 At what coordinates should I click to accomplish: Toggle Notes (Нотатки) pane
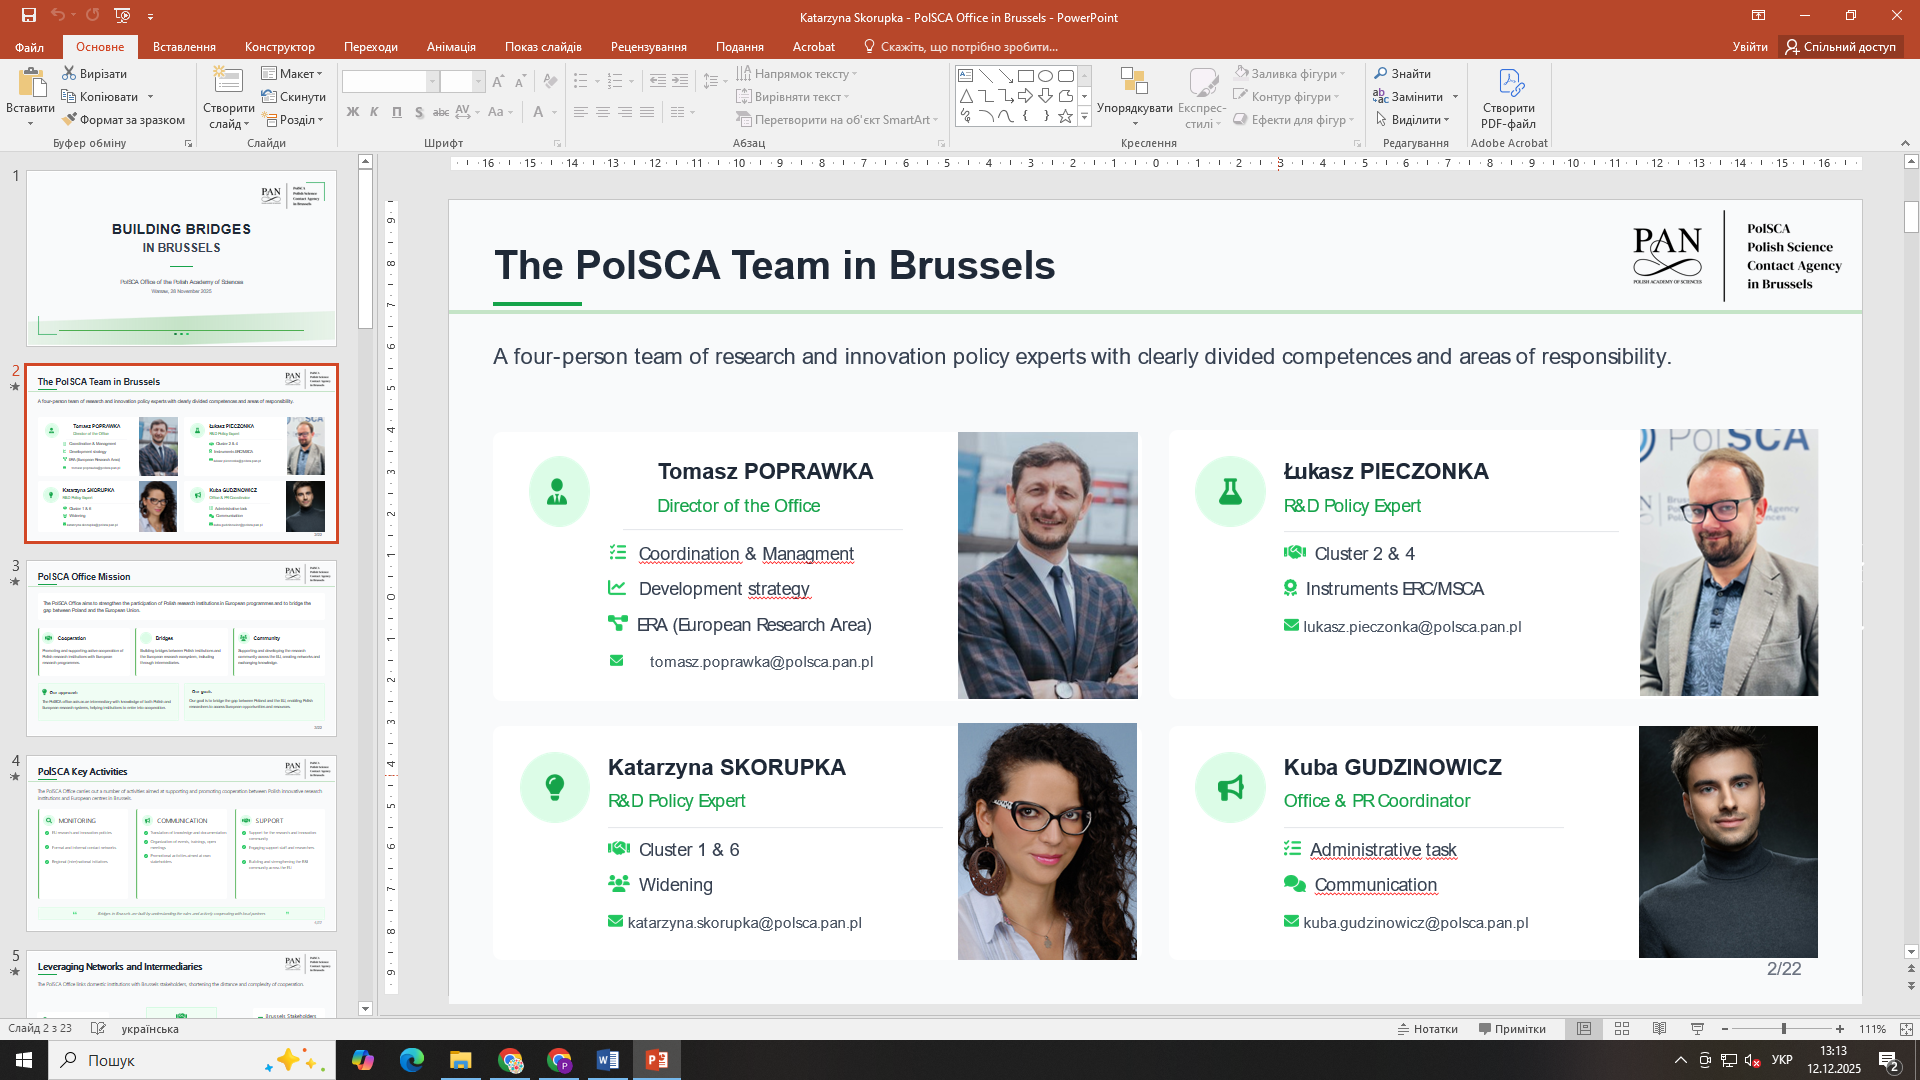click(1427, 1029)
